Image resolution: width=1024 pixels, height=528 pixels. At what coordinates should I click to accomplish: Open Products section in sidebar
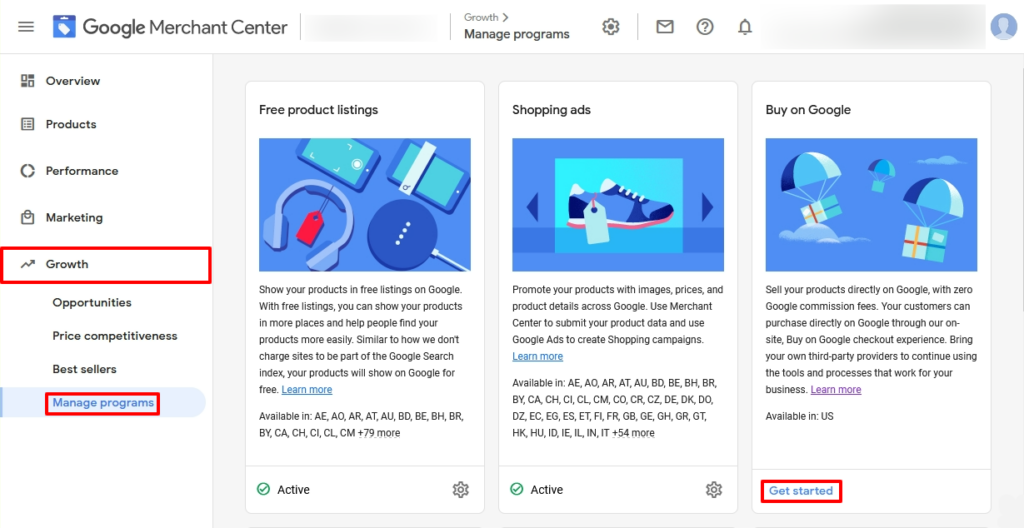pyautogui.click(x=71, y=124)
